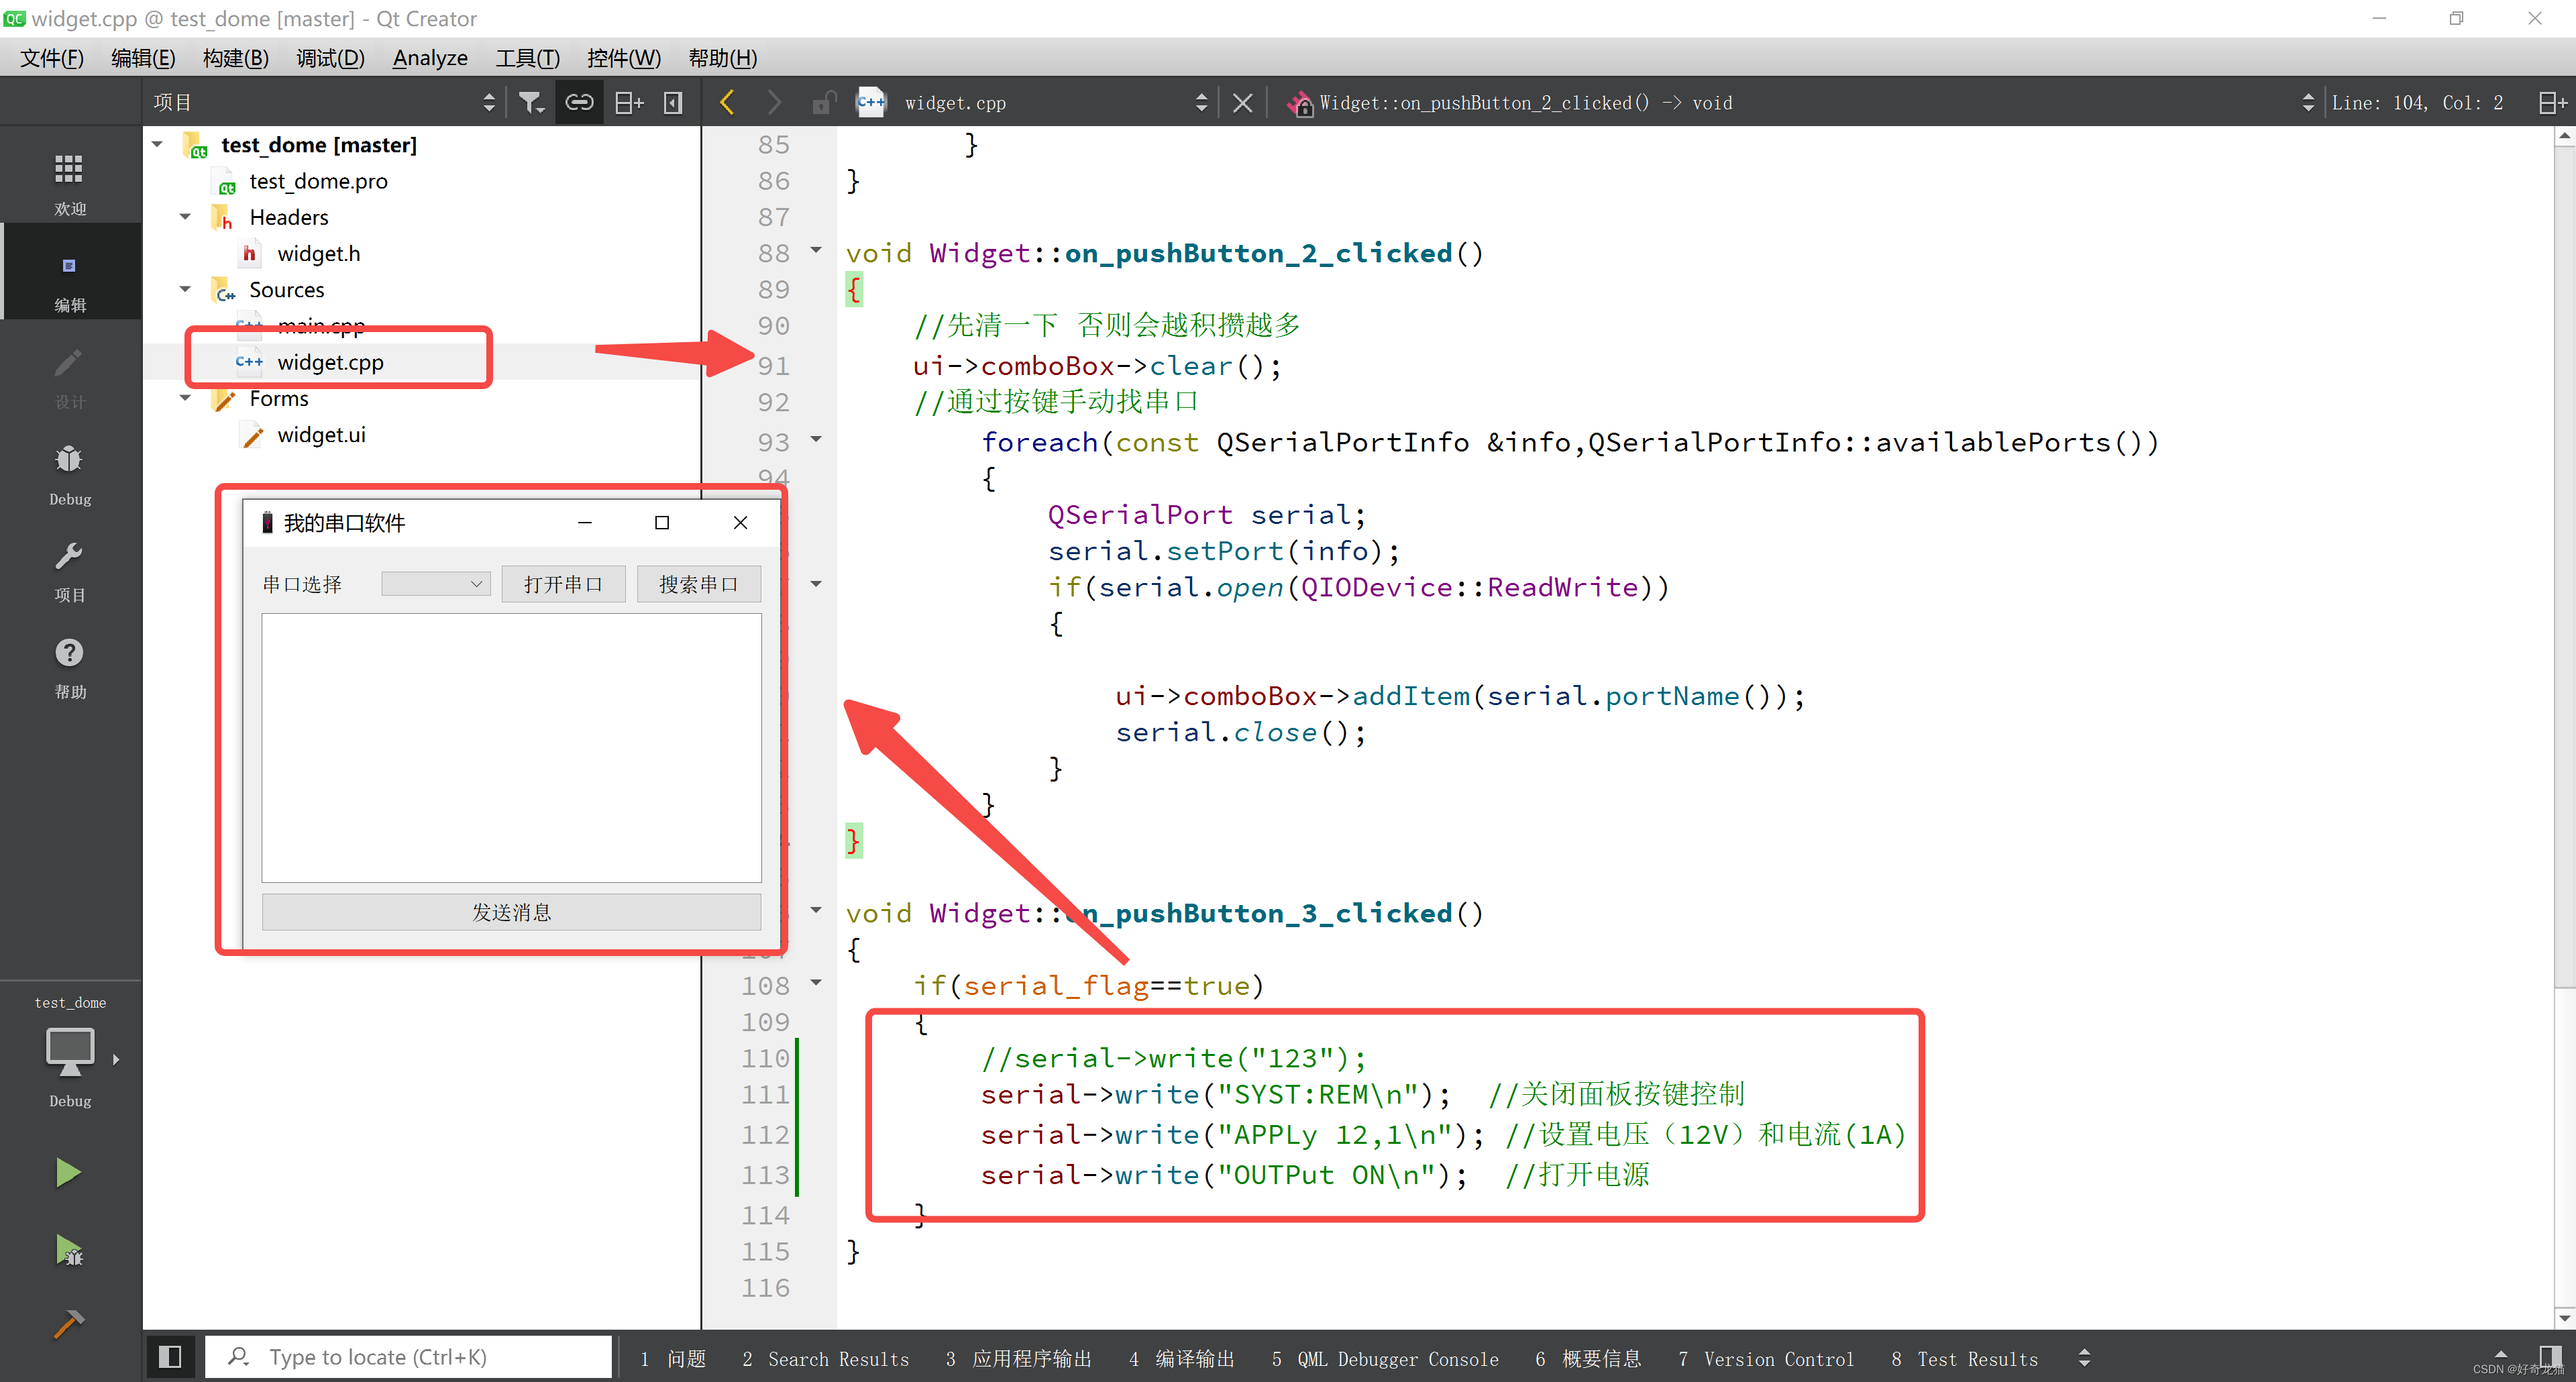
Task: Click the 工具(T) menu item
Action: point(531,58)
